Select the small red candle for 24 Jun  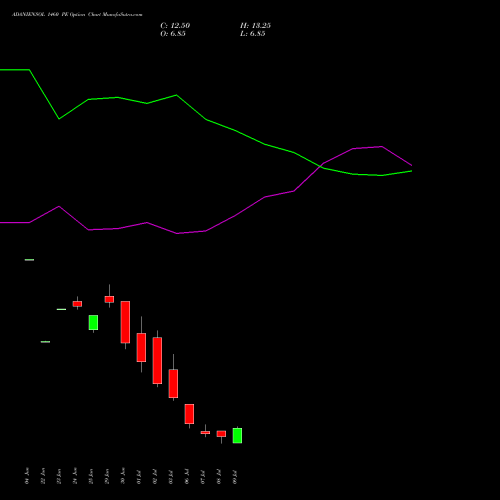pyautogui.click(x=77, y=304)
